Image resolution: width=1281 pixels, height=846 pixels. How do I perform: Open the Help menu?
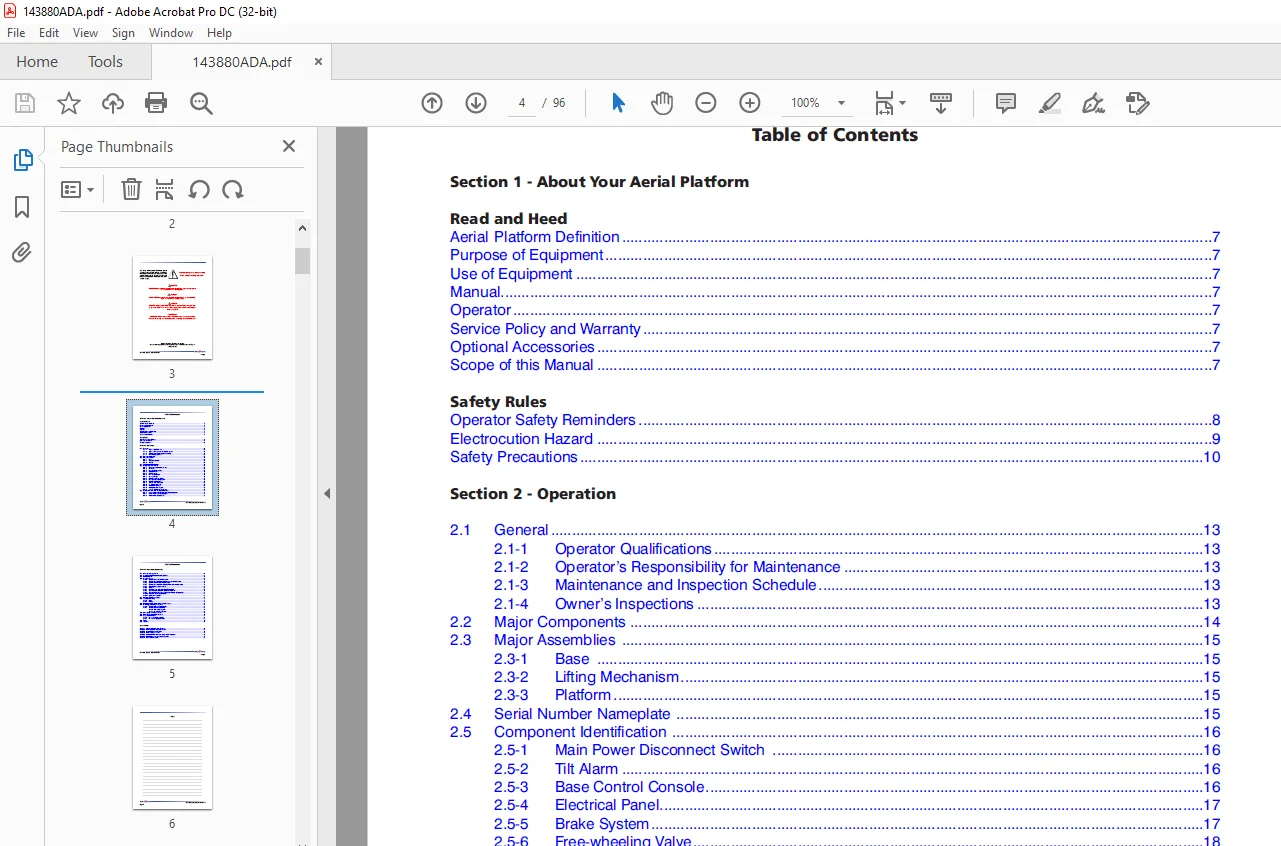(219, 33)
